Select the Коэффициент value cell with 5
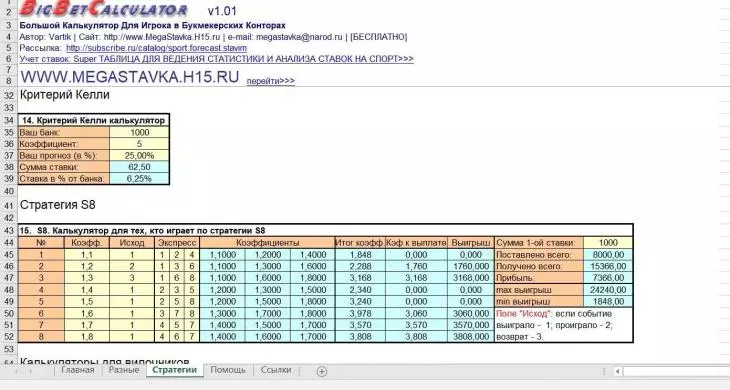 [139, 144]
